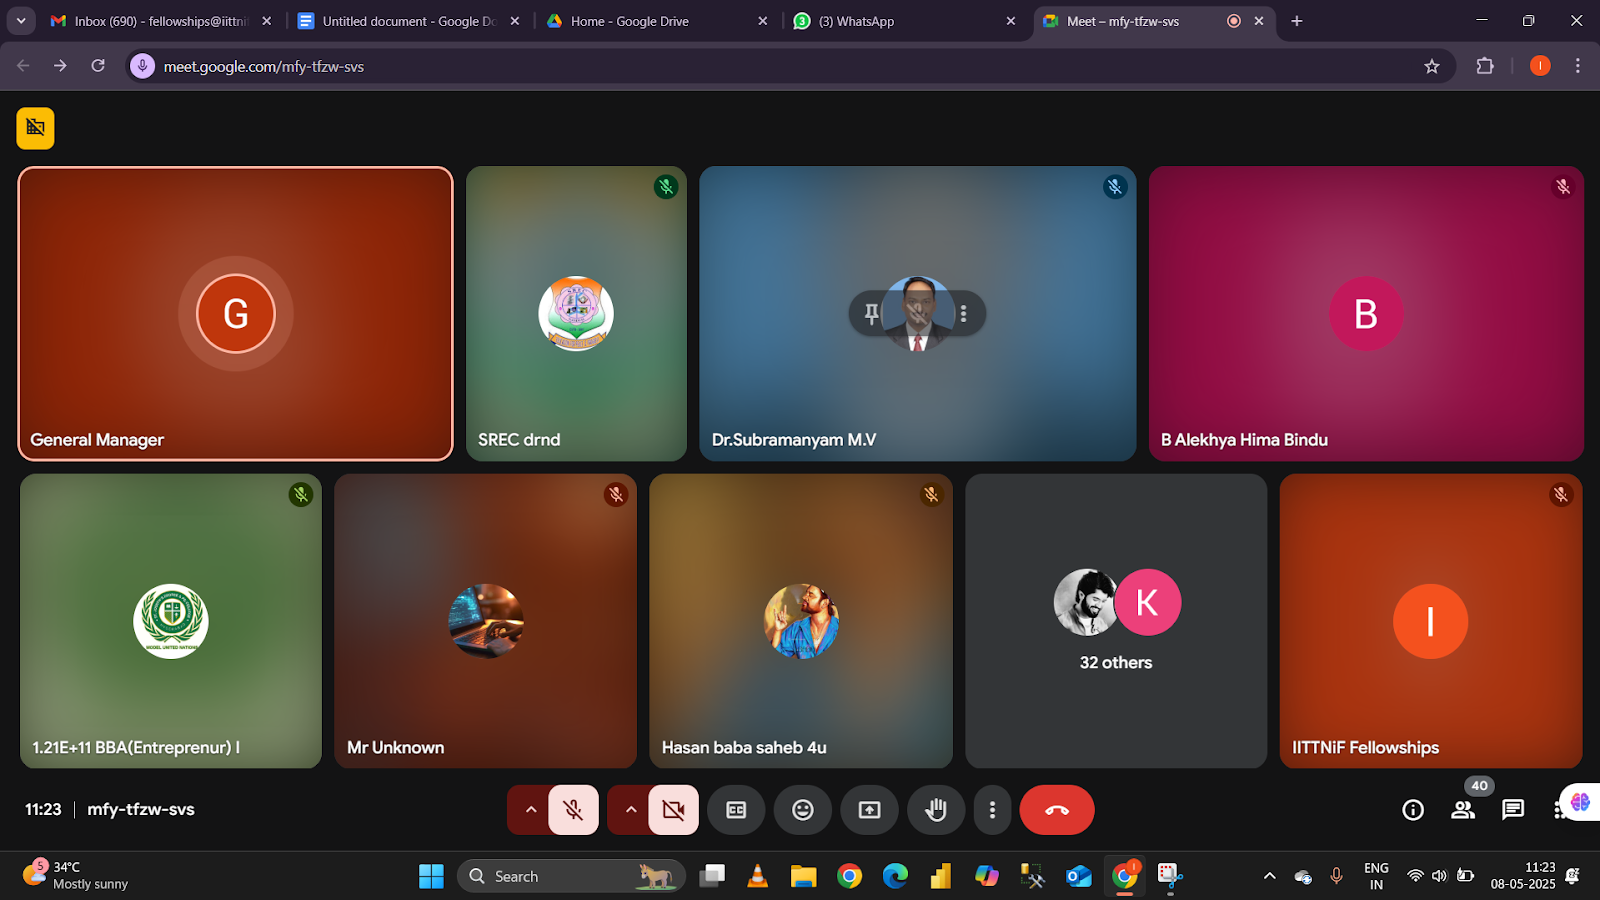1600x900 pixels.
Task: Open a new browser tab
Action: tap(1297, 21)
